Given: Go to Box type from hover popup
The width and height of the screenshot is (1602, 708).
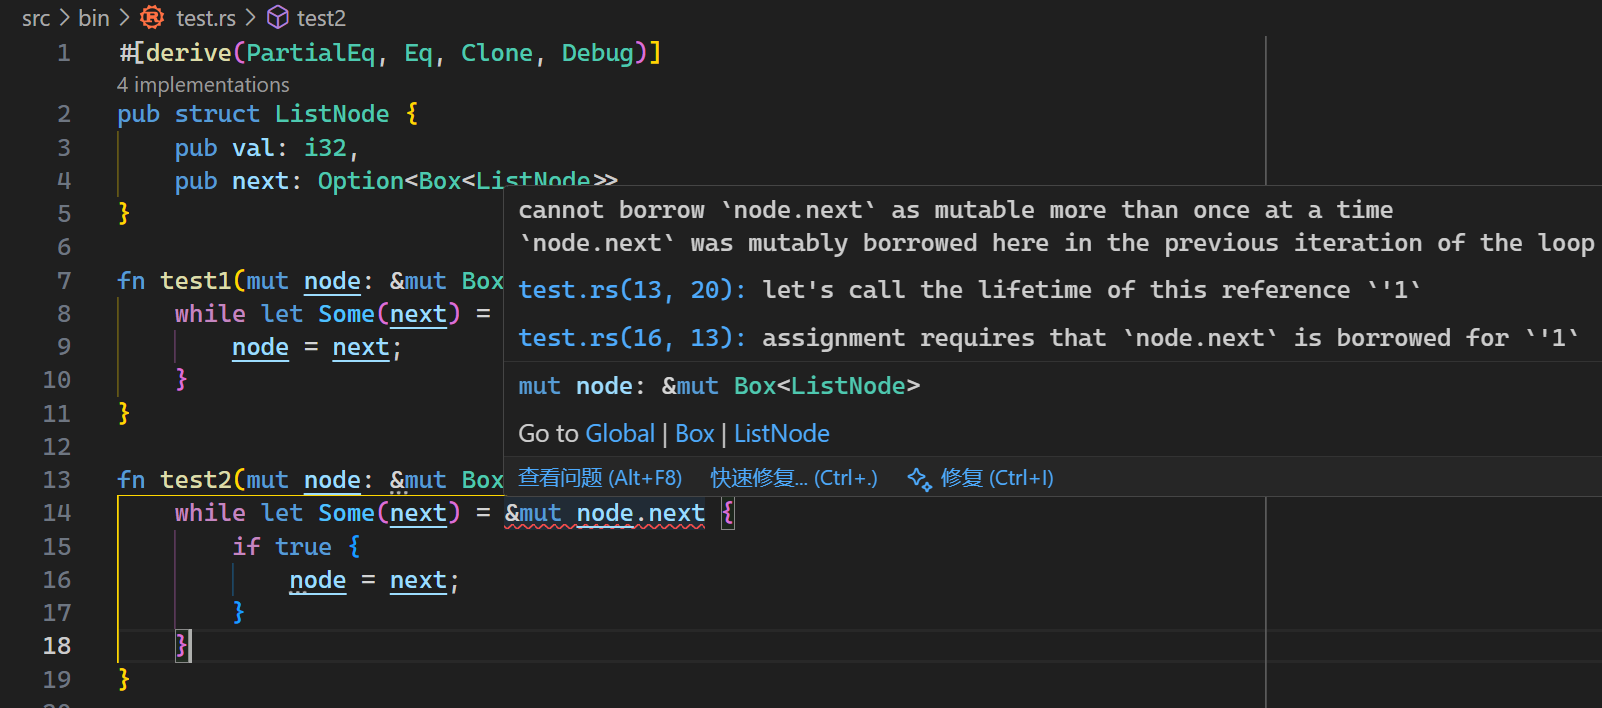Looking at the screenshot, I should pyautogui.click(x=694, y=433).
